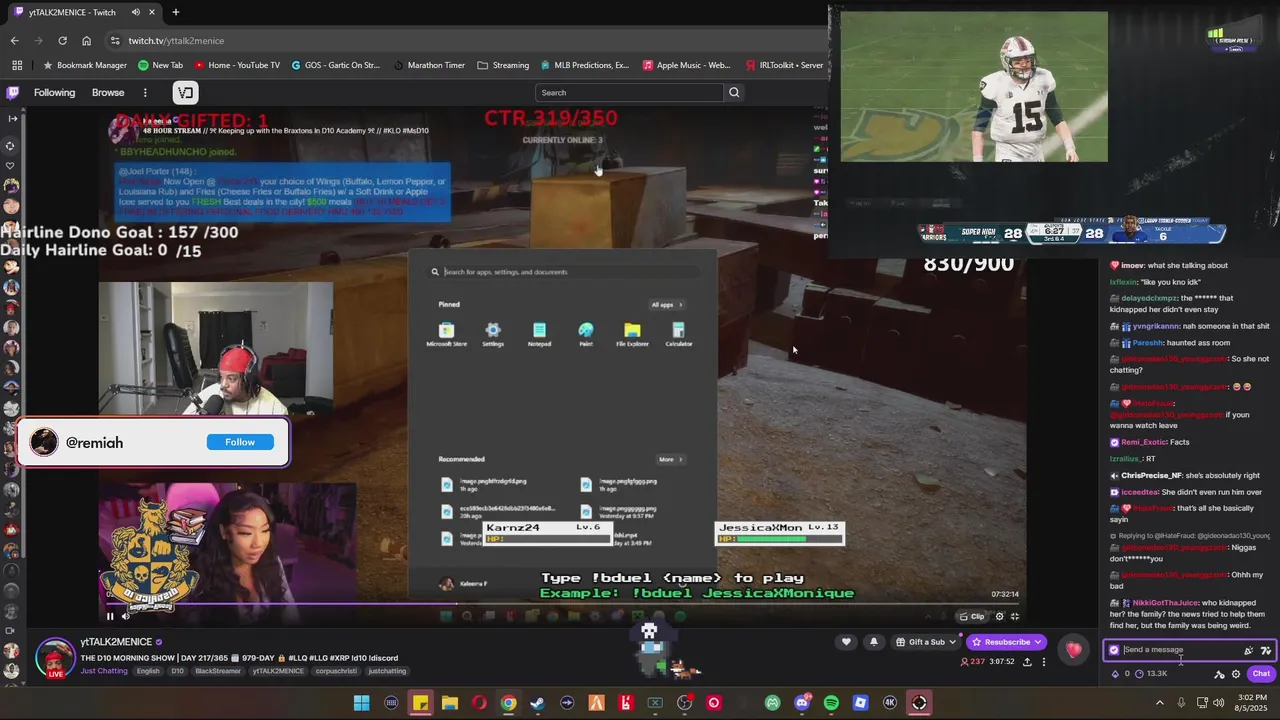Screen dimensions: 1280x720
Task: Select the English stream tag
Action: (148, 671)
